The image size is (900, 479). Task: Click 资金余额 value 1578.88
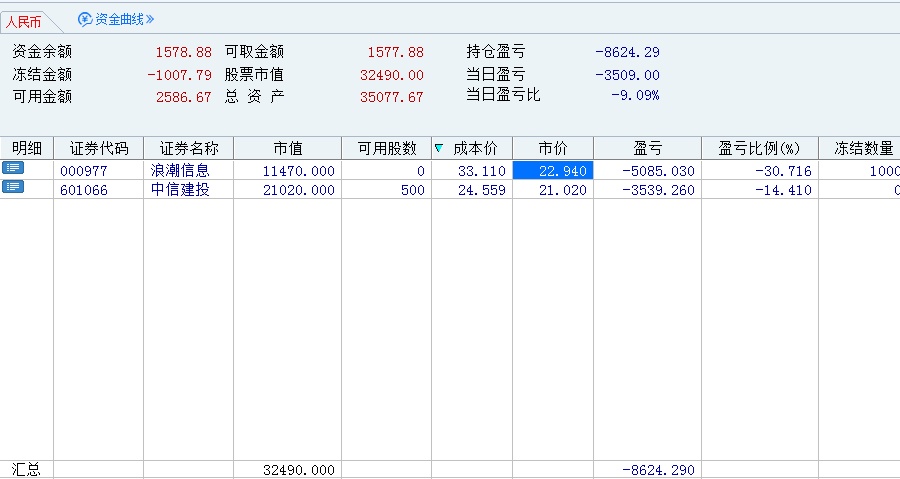point(184,52)
